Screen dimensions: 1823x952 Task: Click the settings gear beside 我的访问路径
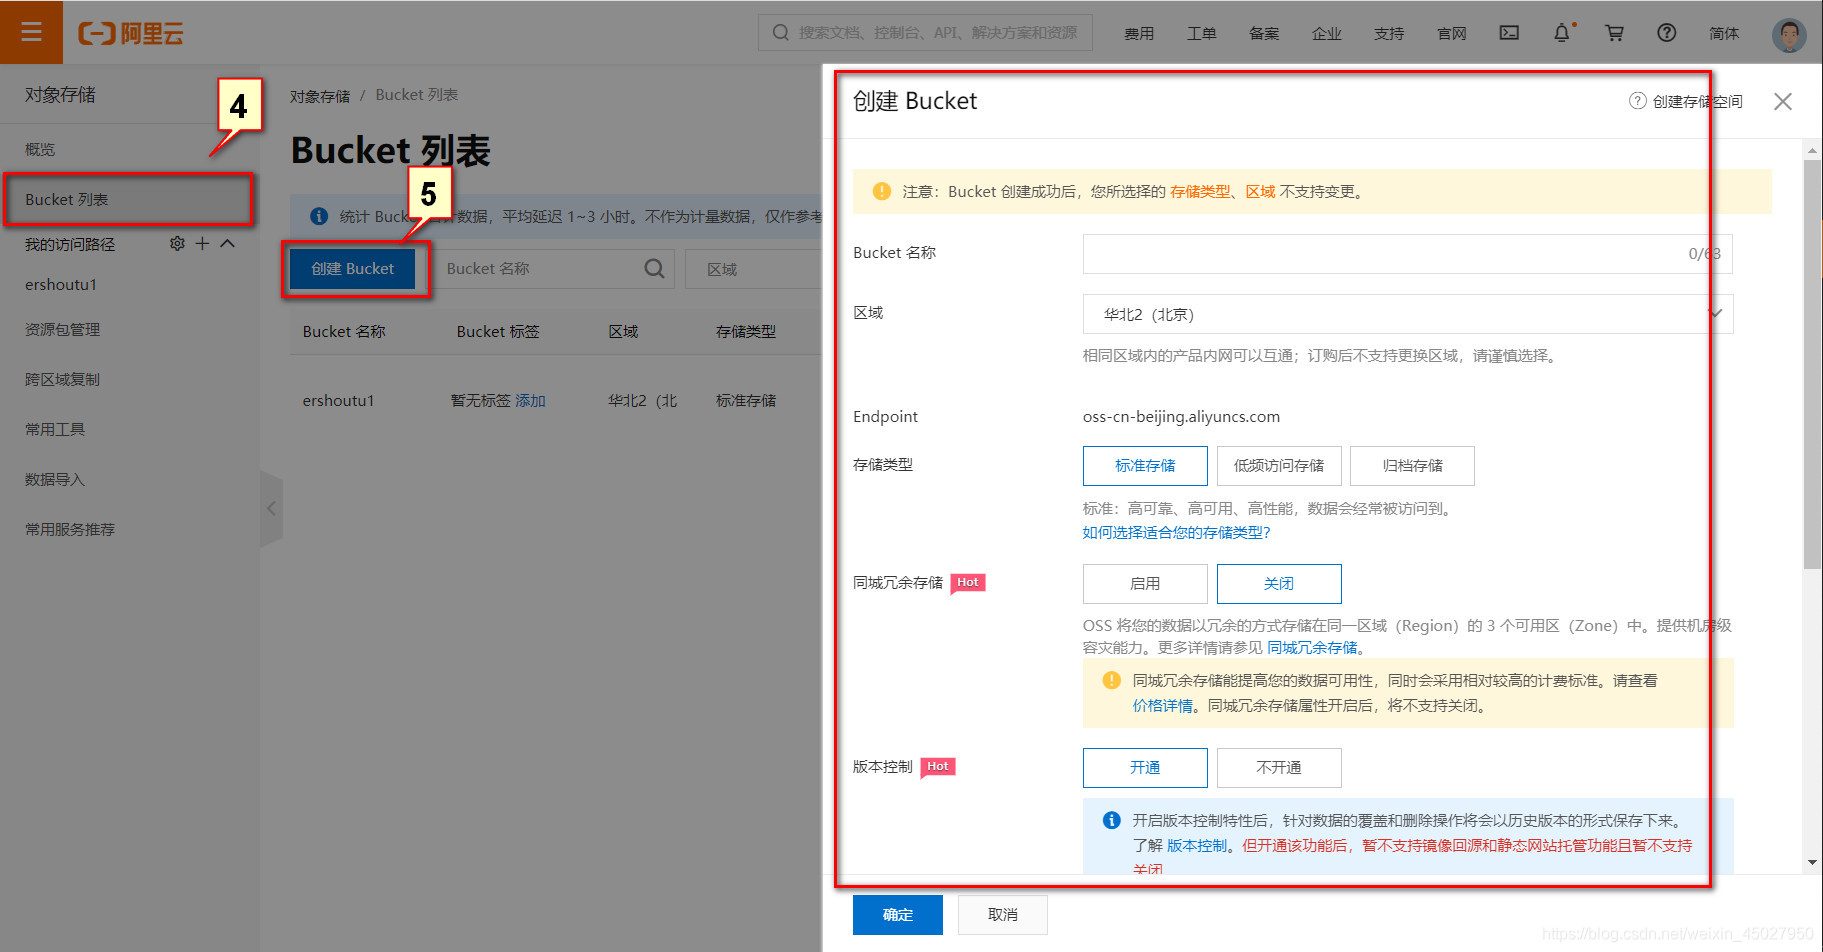(177, 243)
